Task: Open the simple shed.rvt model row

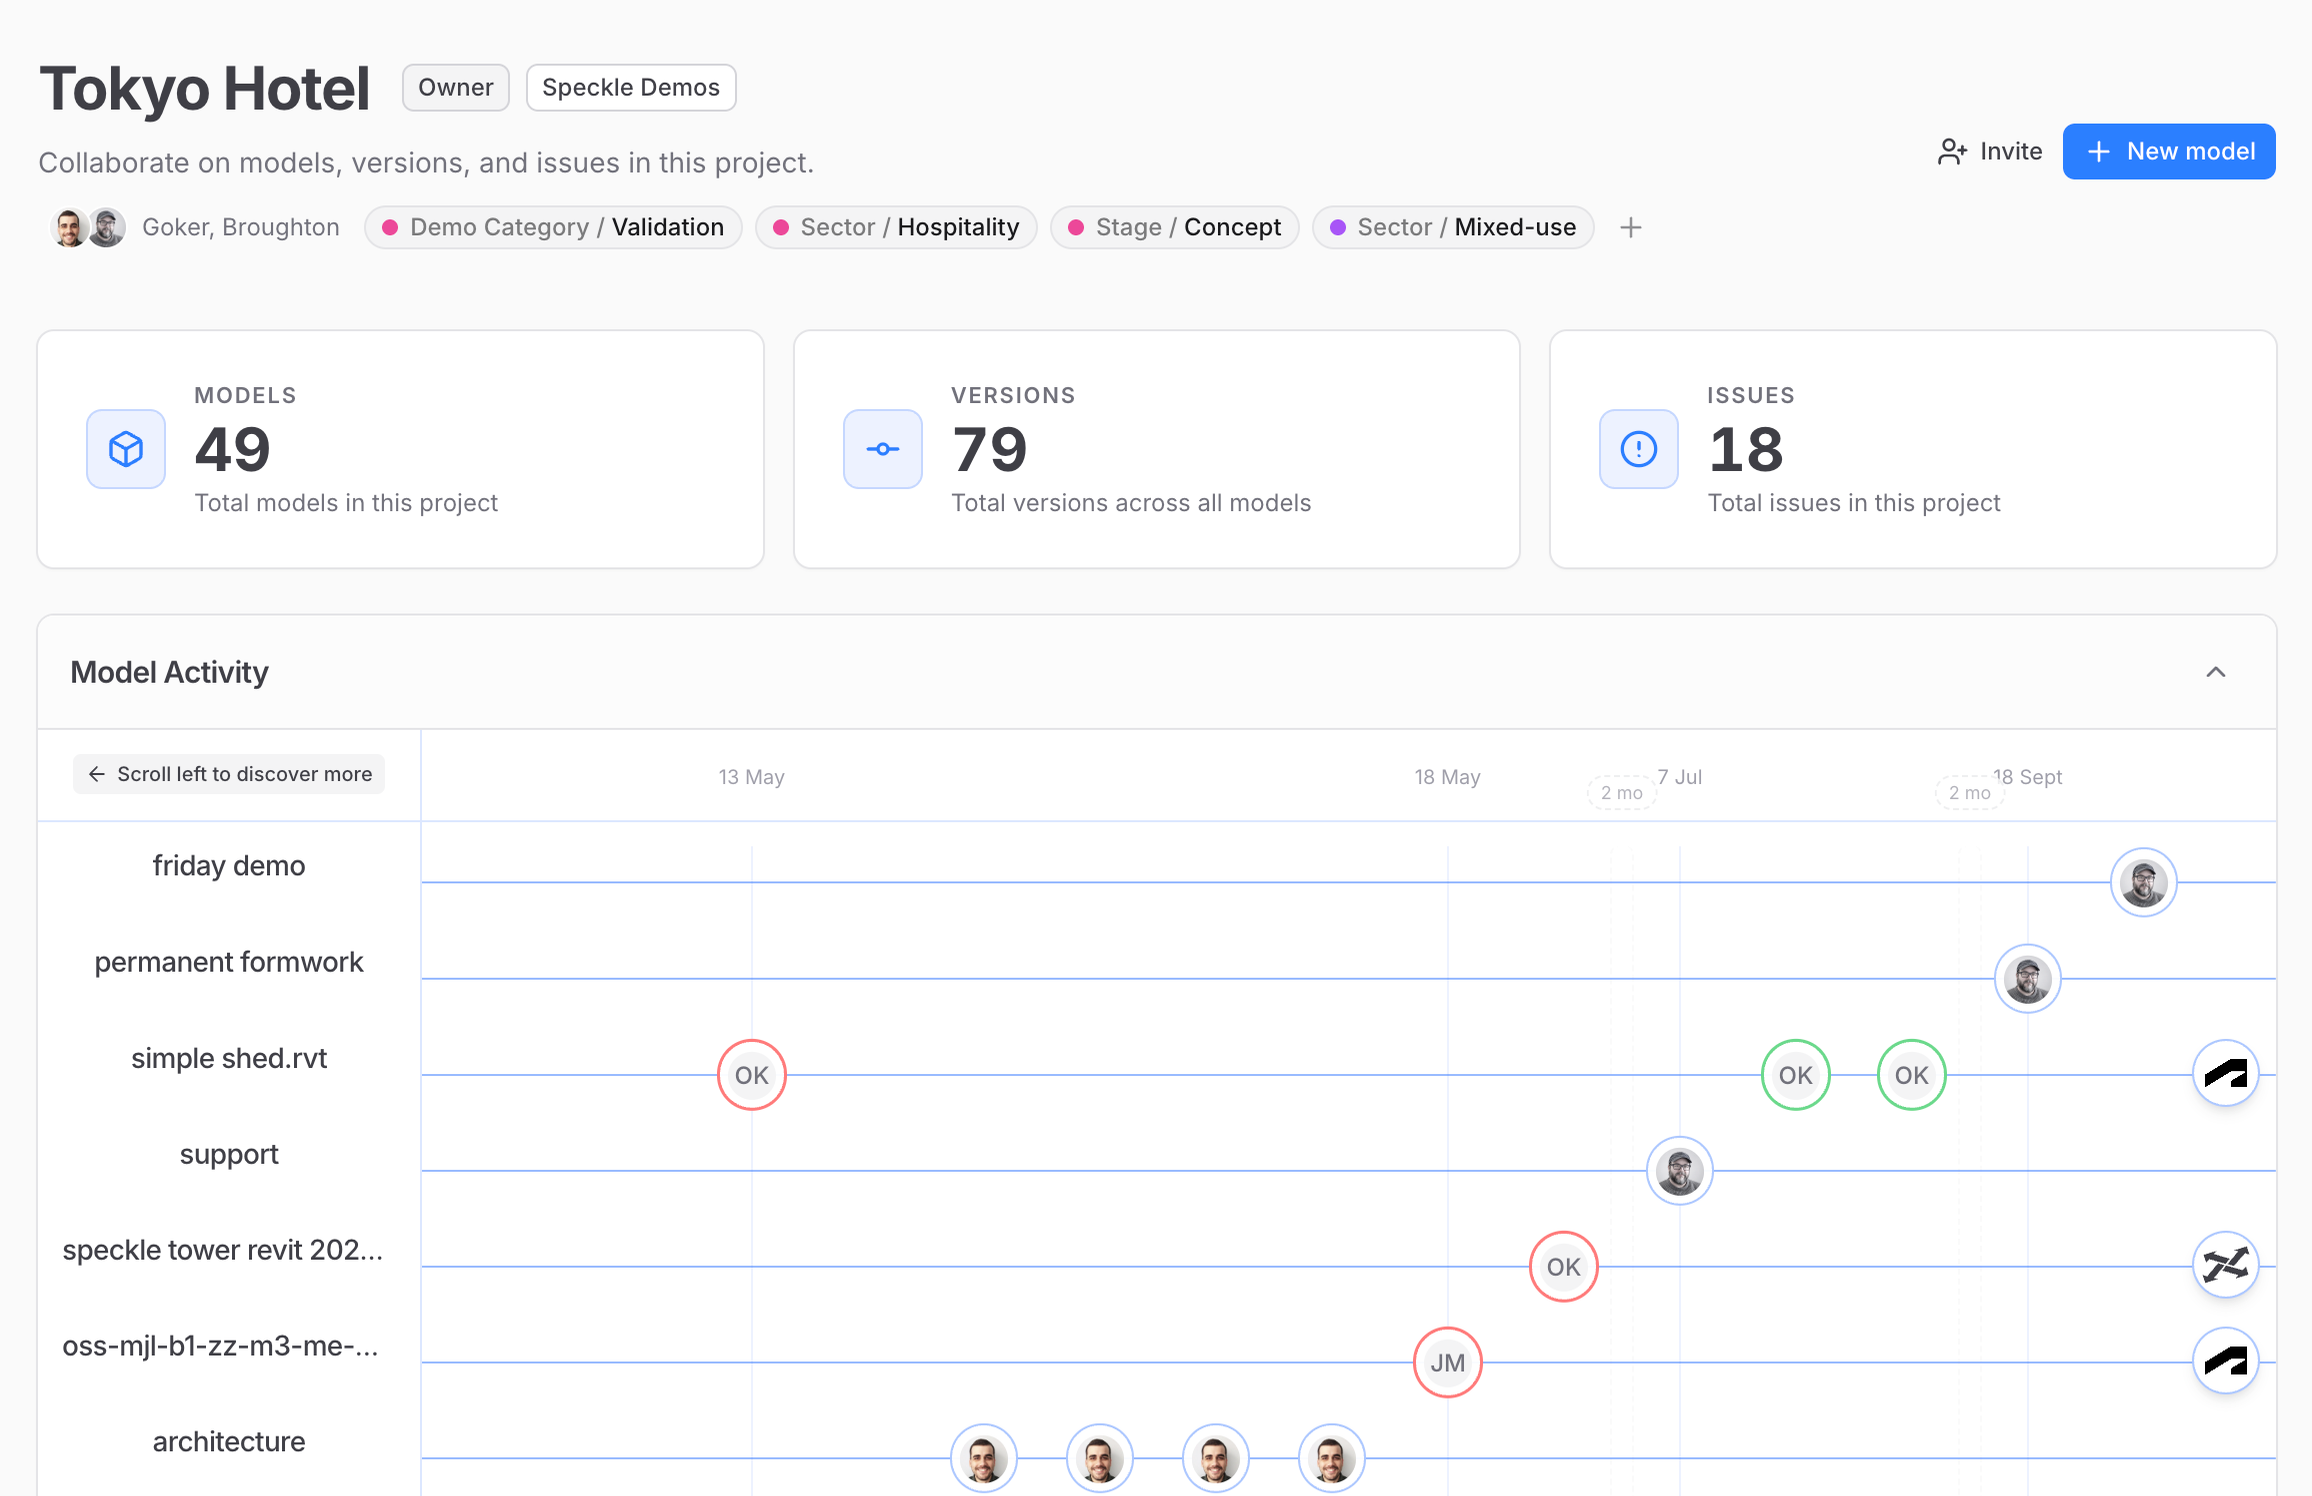Action: click(229, 1058)
